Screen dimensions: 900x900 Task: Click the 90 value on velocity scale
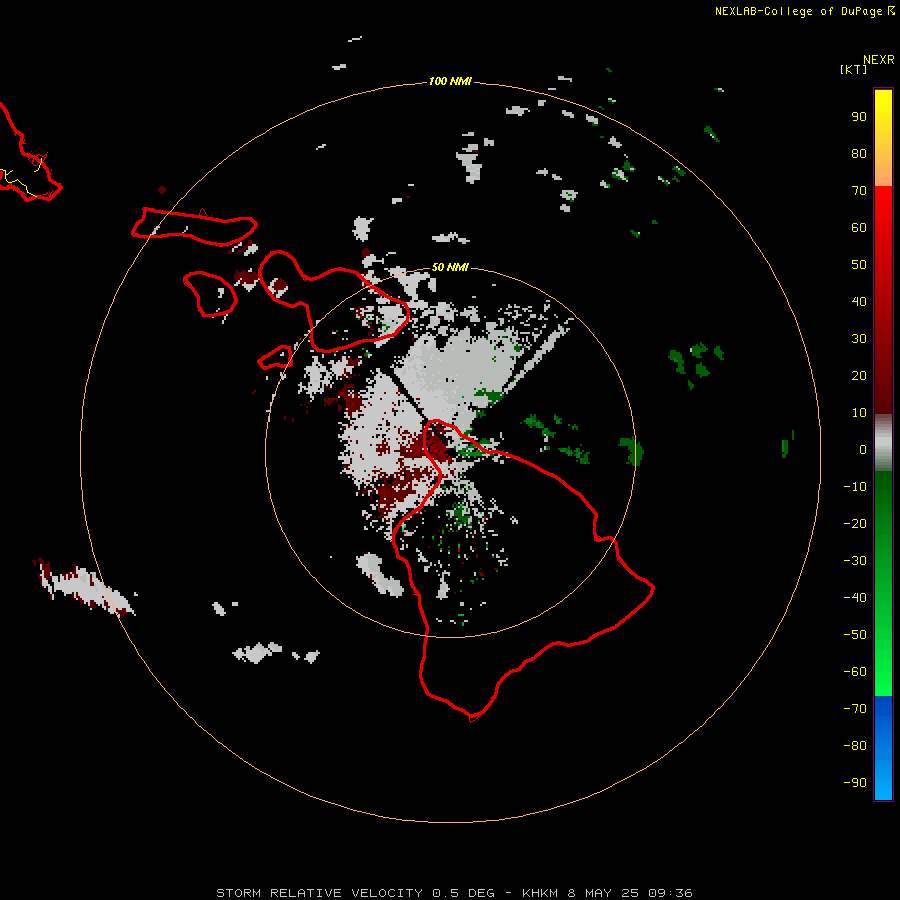point(859,117)
